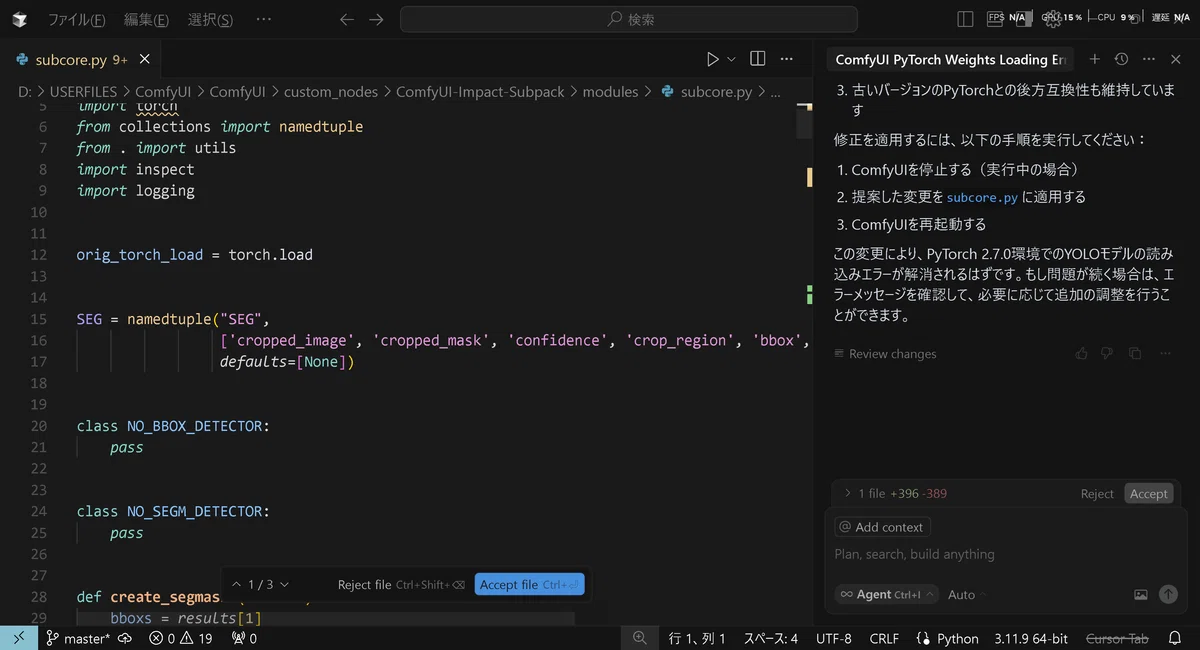1200x650 pixels.
Task: Click Accept file in the diff bar
Action: click(529, 585)
